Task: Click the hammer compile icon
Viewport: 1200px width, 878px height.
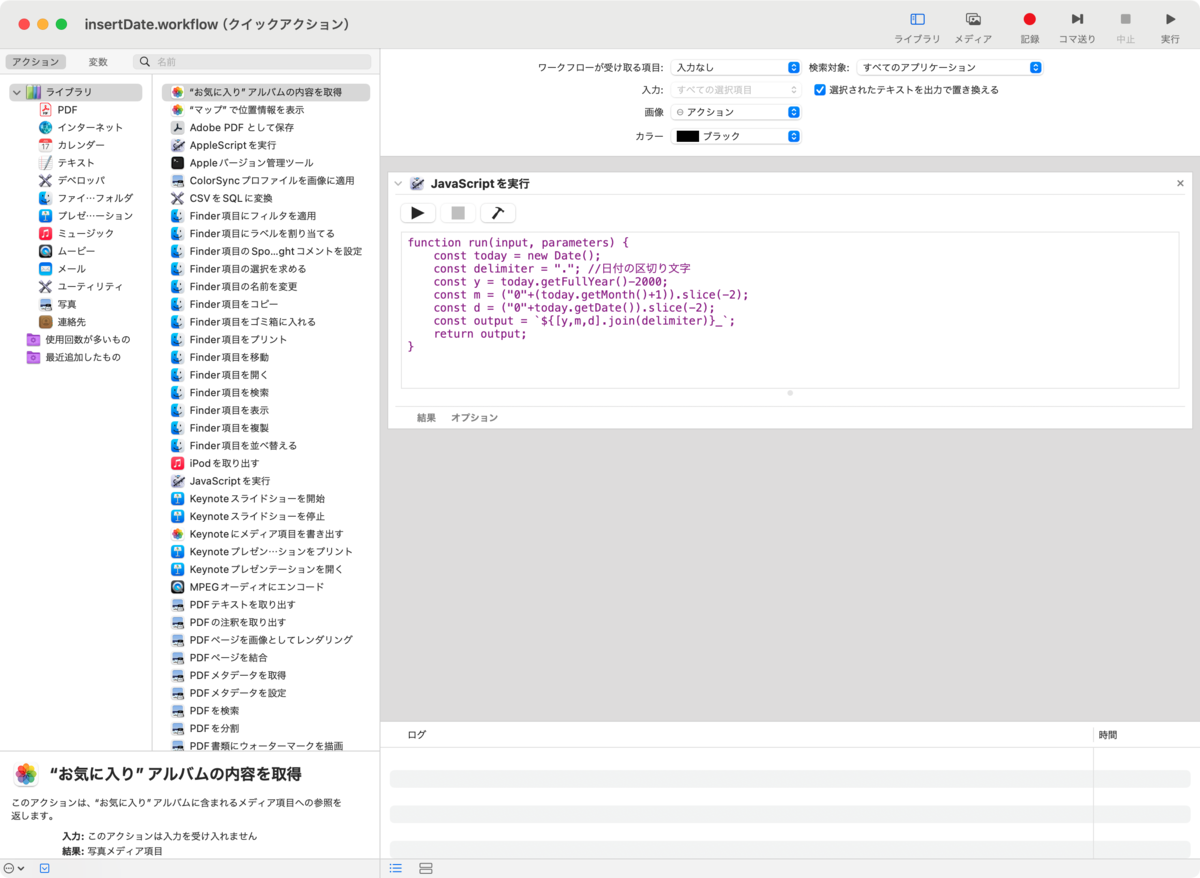Action: tap(498, 213)
